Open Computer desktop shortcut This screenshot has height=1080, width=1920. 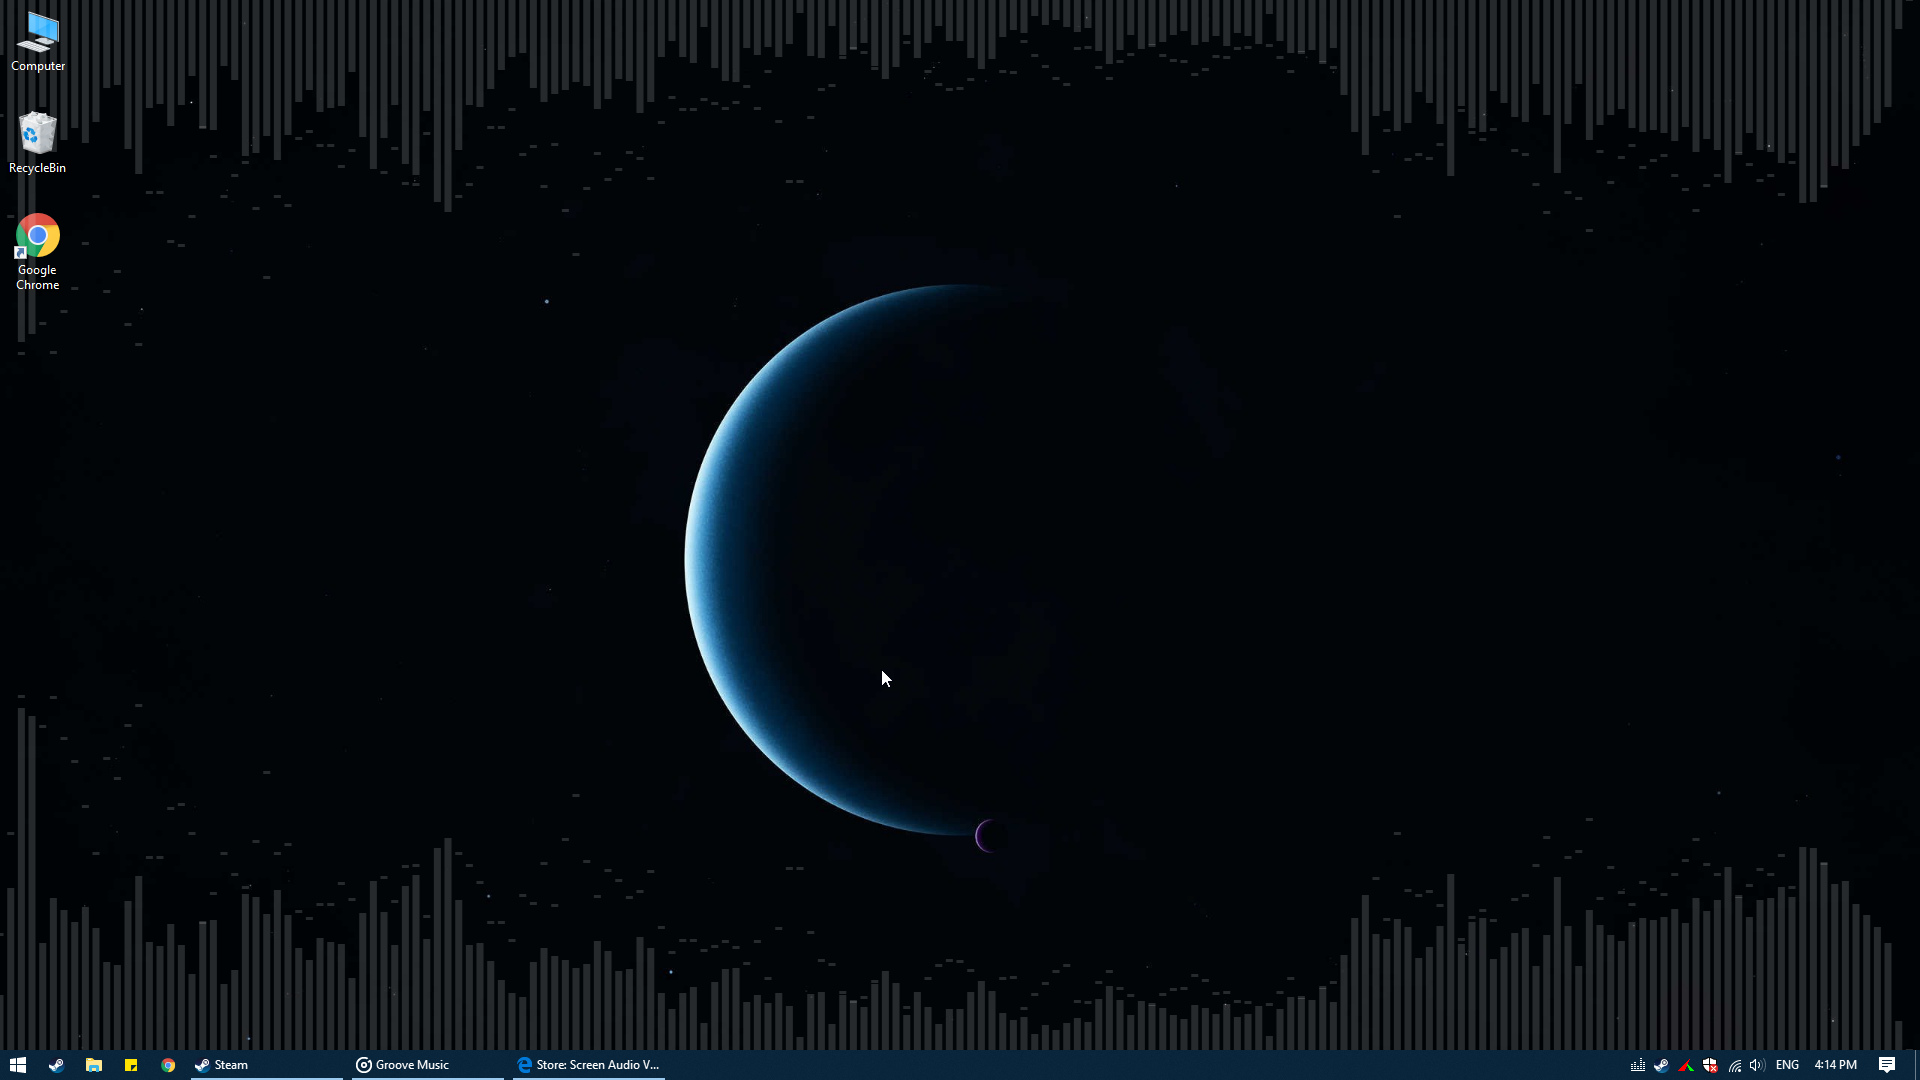pyautogui.click(x=38, y=42)
